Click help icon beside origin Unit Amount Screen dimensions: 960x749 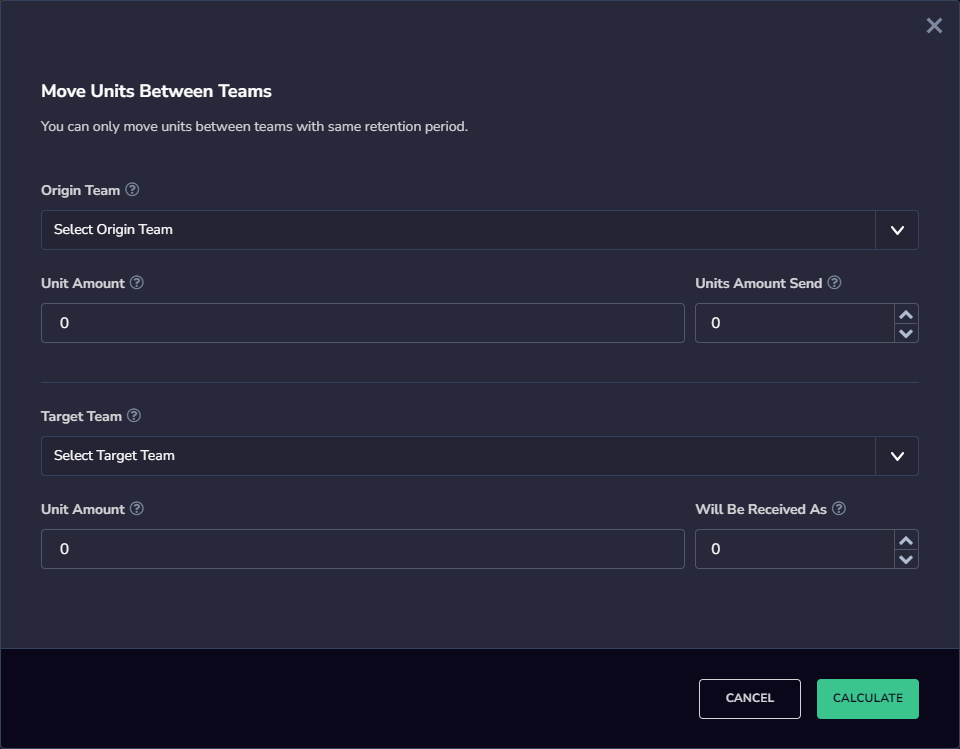(x=137, y=282)
